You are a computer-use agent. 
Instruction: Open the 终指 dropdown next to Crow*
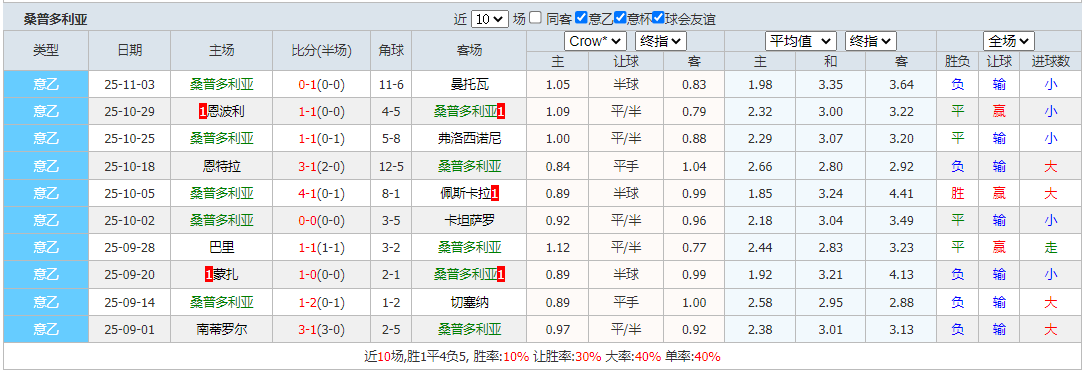pyautogui.click(x=661, y=42)
